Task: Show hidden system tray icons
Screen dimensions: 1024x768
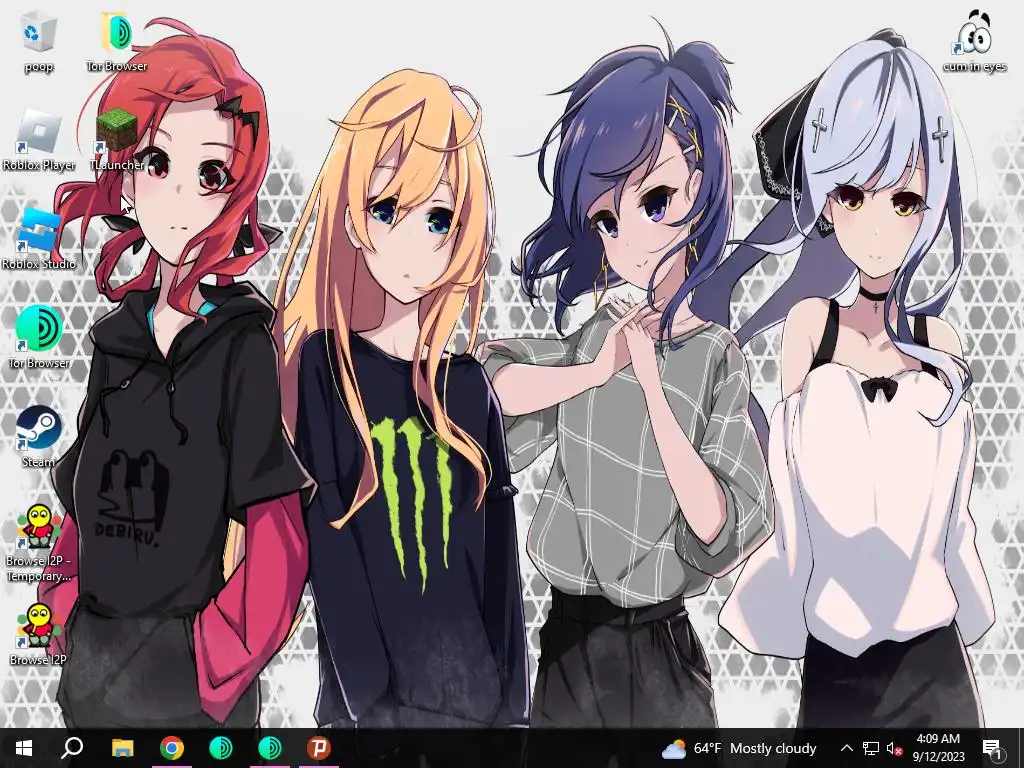Action: tap(846, 748)
